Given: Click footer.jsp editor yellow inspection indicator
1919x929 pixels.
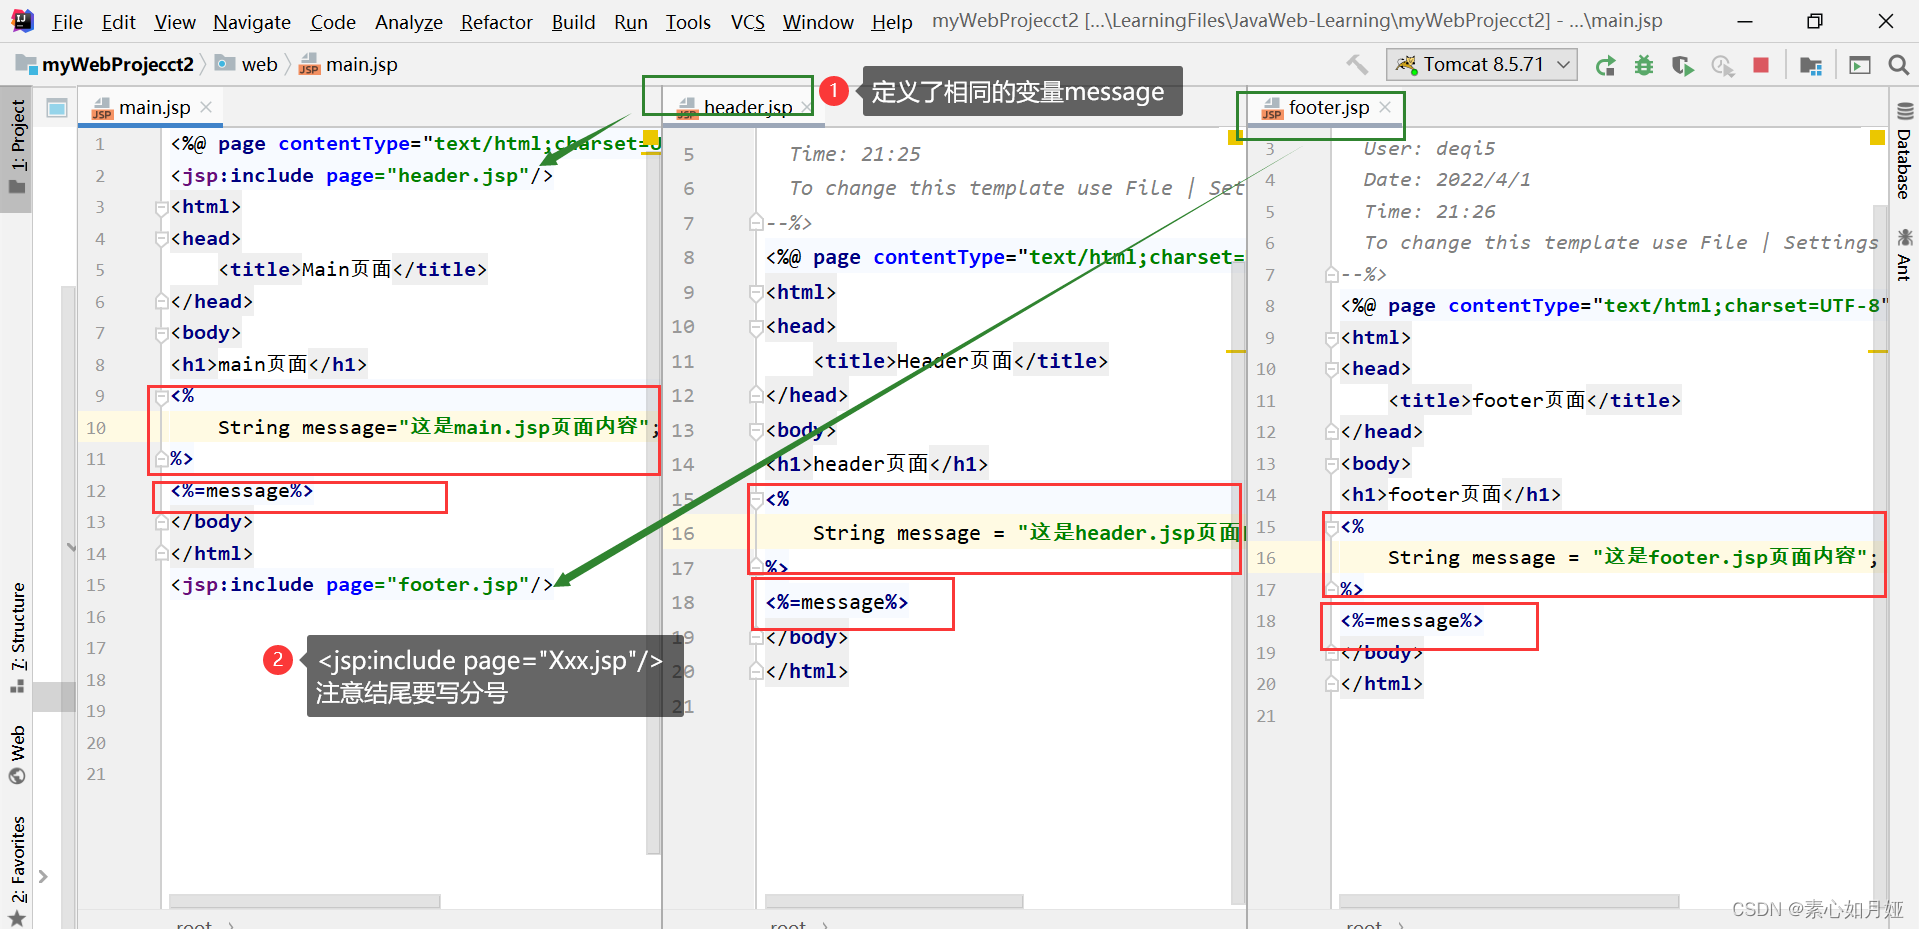Looking at the screenshot, I should 1877,137.
